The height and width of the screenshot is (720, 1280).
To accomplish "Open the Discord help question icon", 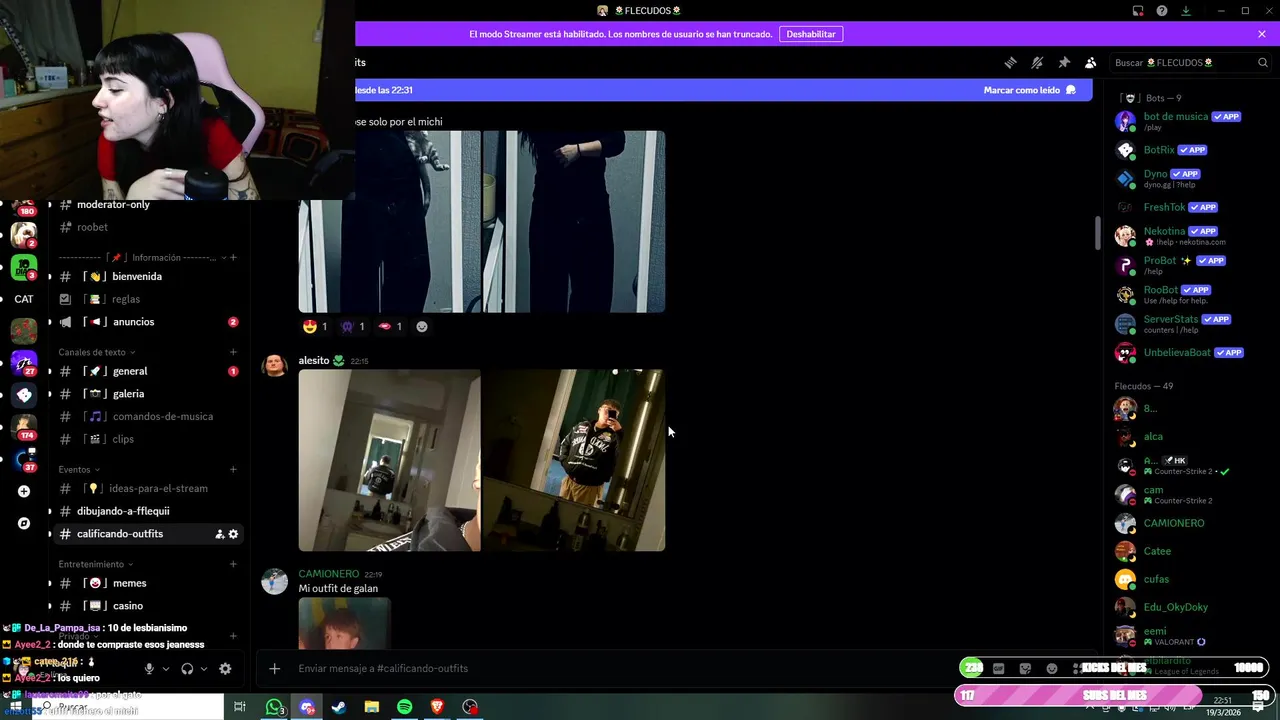I will point(1162,11).
